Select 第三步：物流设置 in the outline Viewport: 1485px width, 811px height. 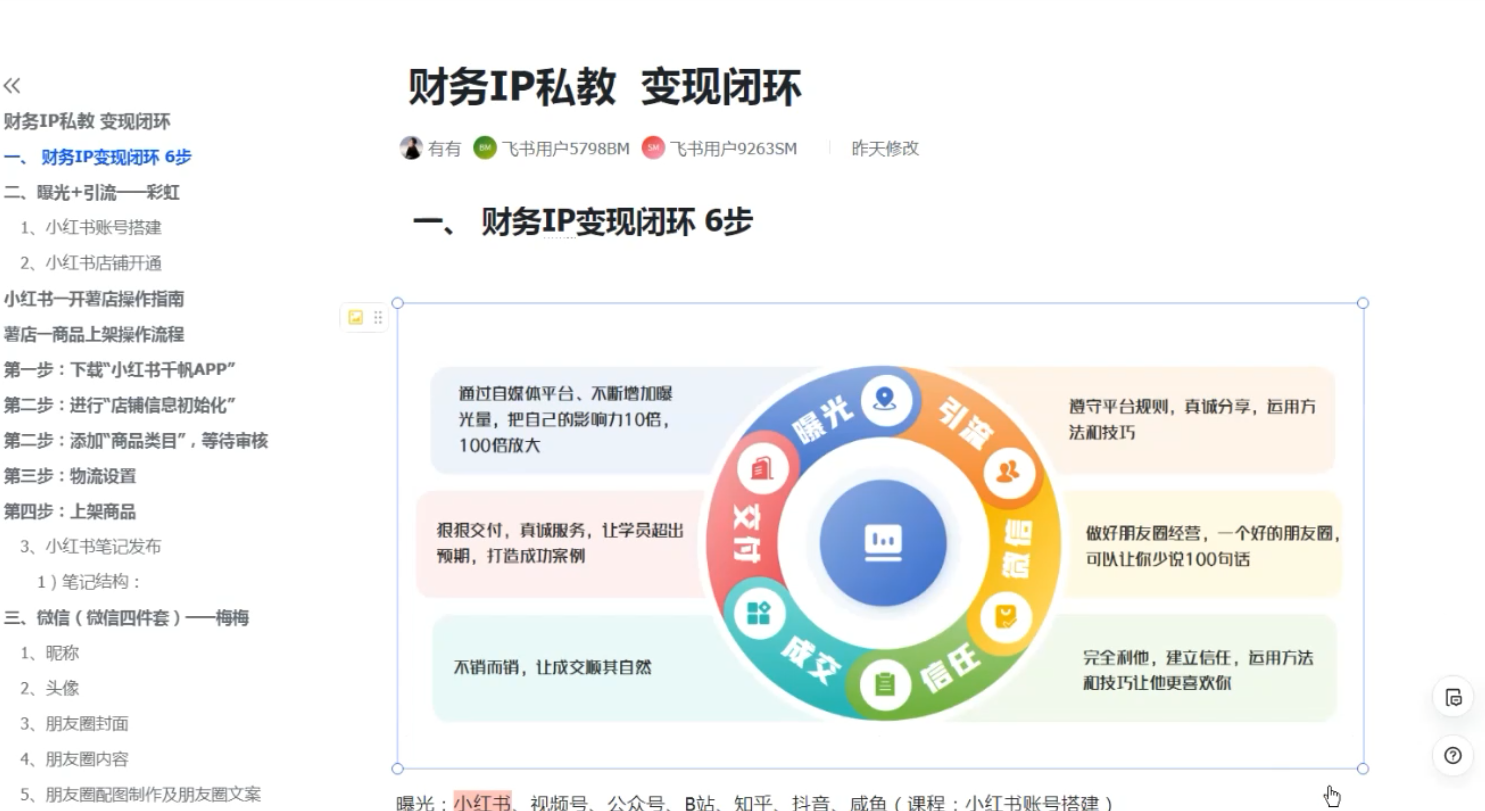click(x=70, y=476)
